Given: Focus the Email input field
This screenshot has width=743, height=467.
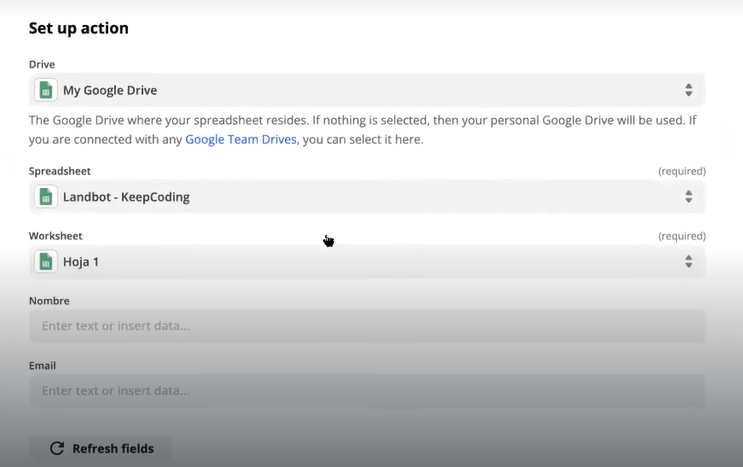Looking at the screenshot, I should (367, 391).
